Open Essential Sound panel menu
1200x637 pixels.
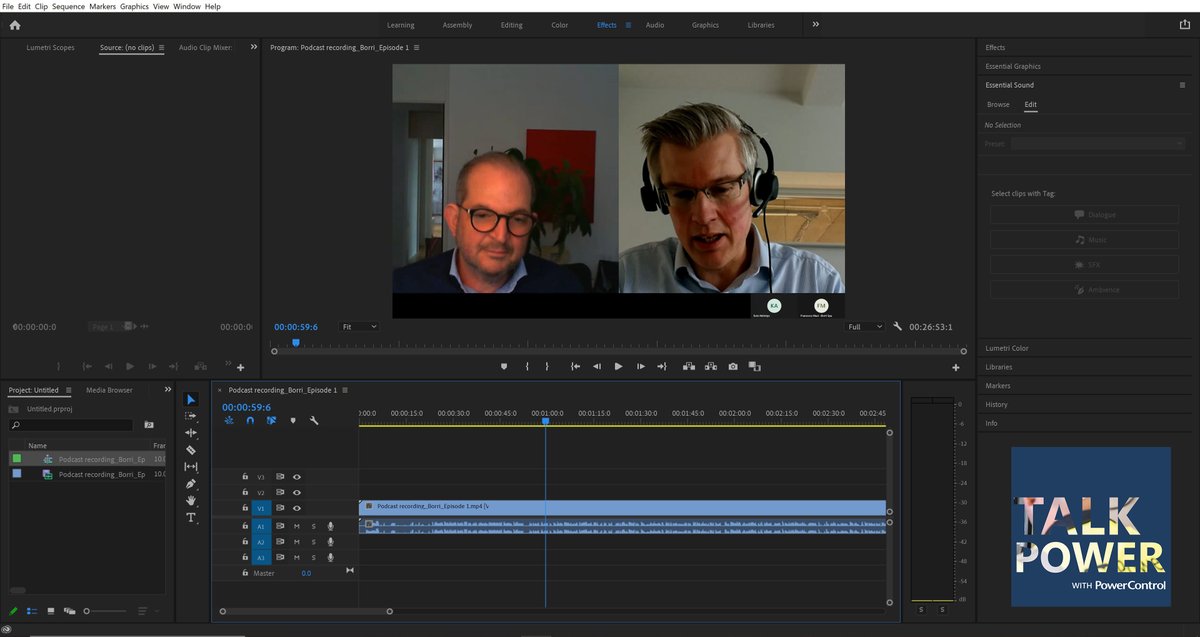(1182, 86)
